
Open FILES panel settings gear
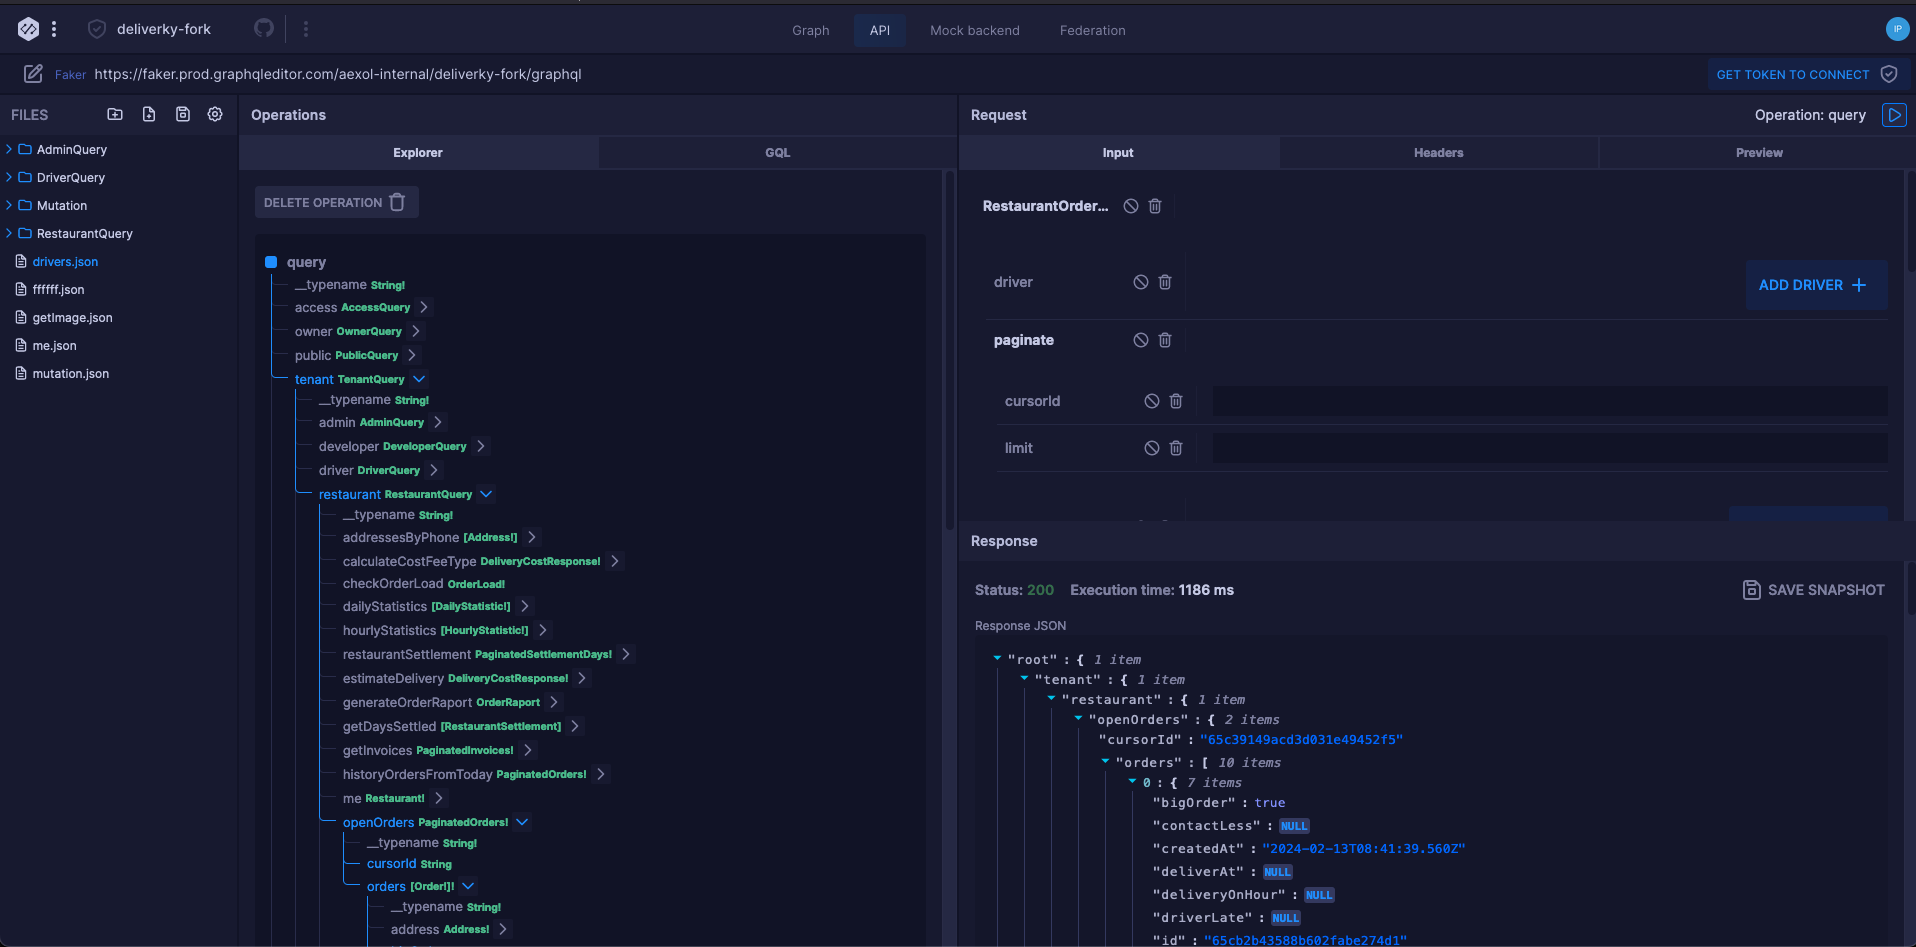pyautogui.click(x=215, y=114)
